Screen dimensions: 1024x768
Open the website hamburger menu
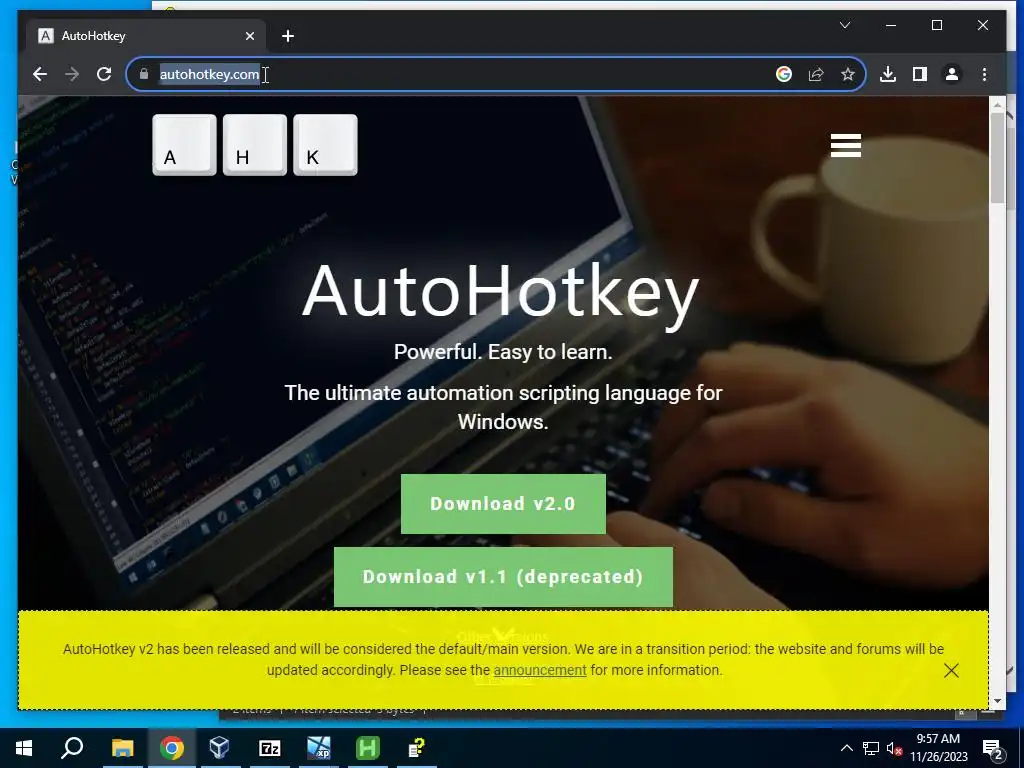[846, 145]
